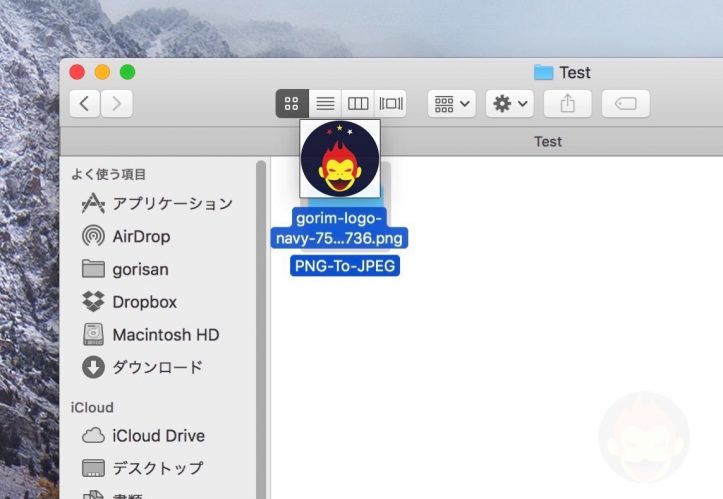Click the Test tab bar label

tap(548, 142)
